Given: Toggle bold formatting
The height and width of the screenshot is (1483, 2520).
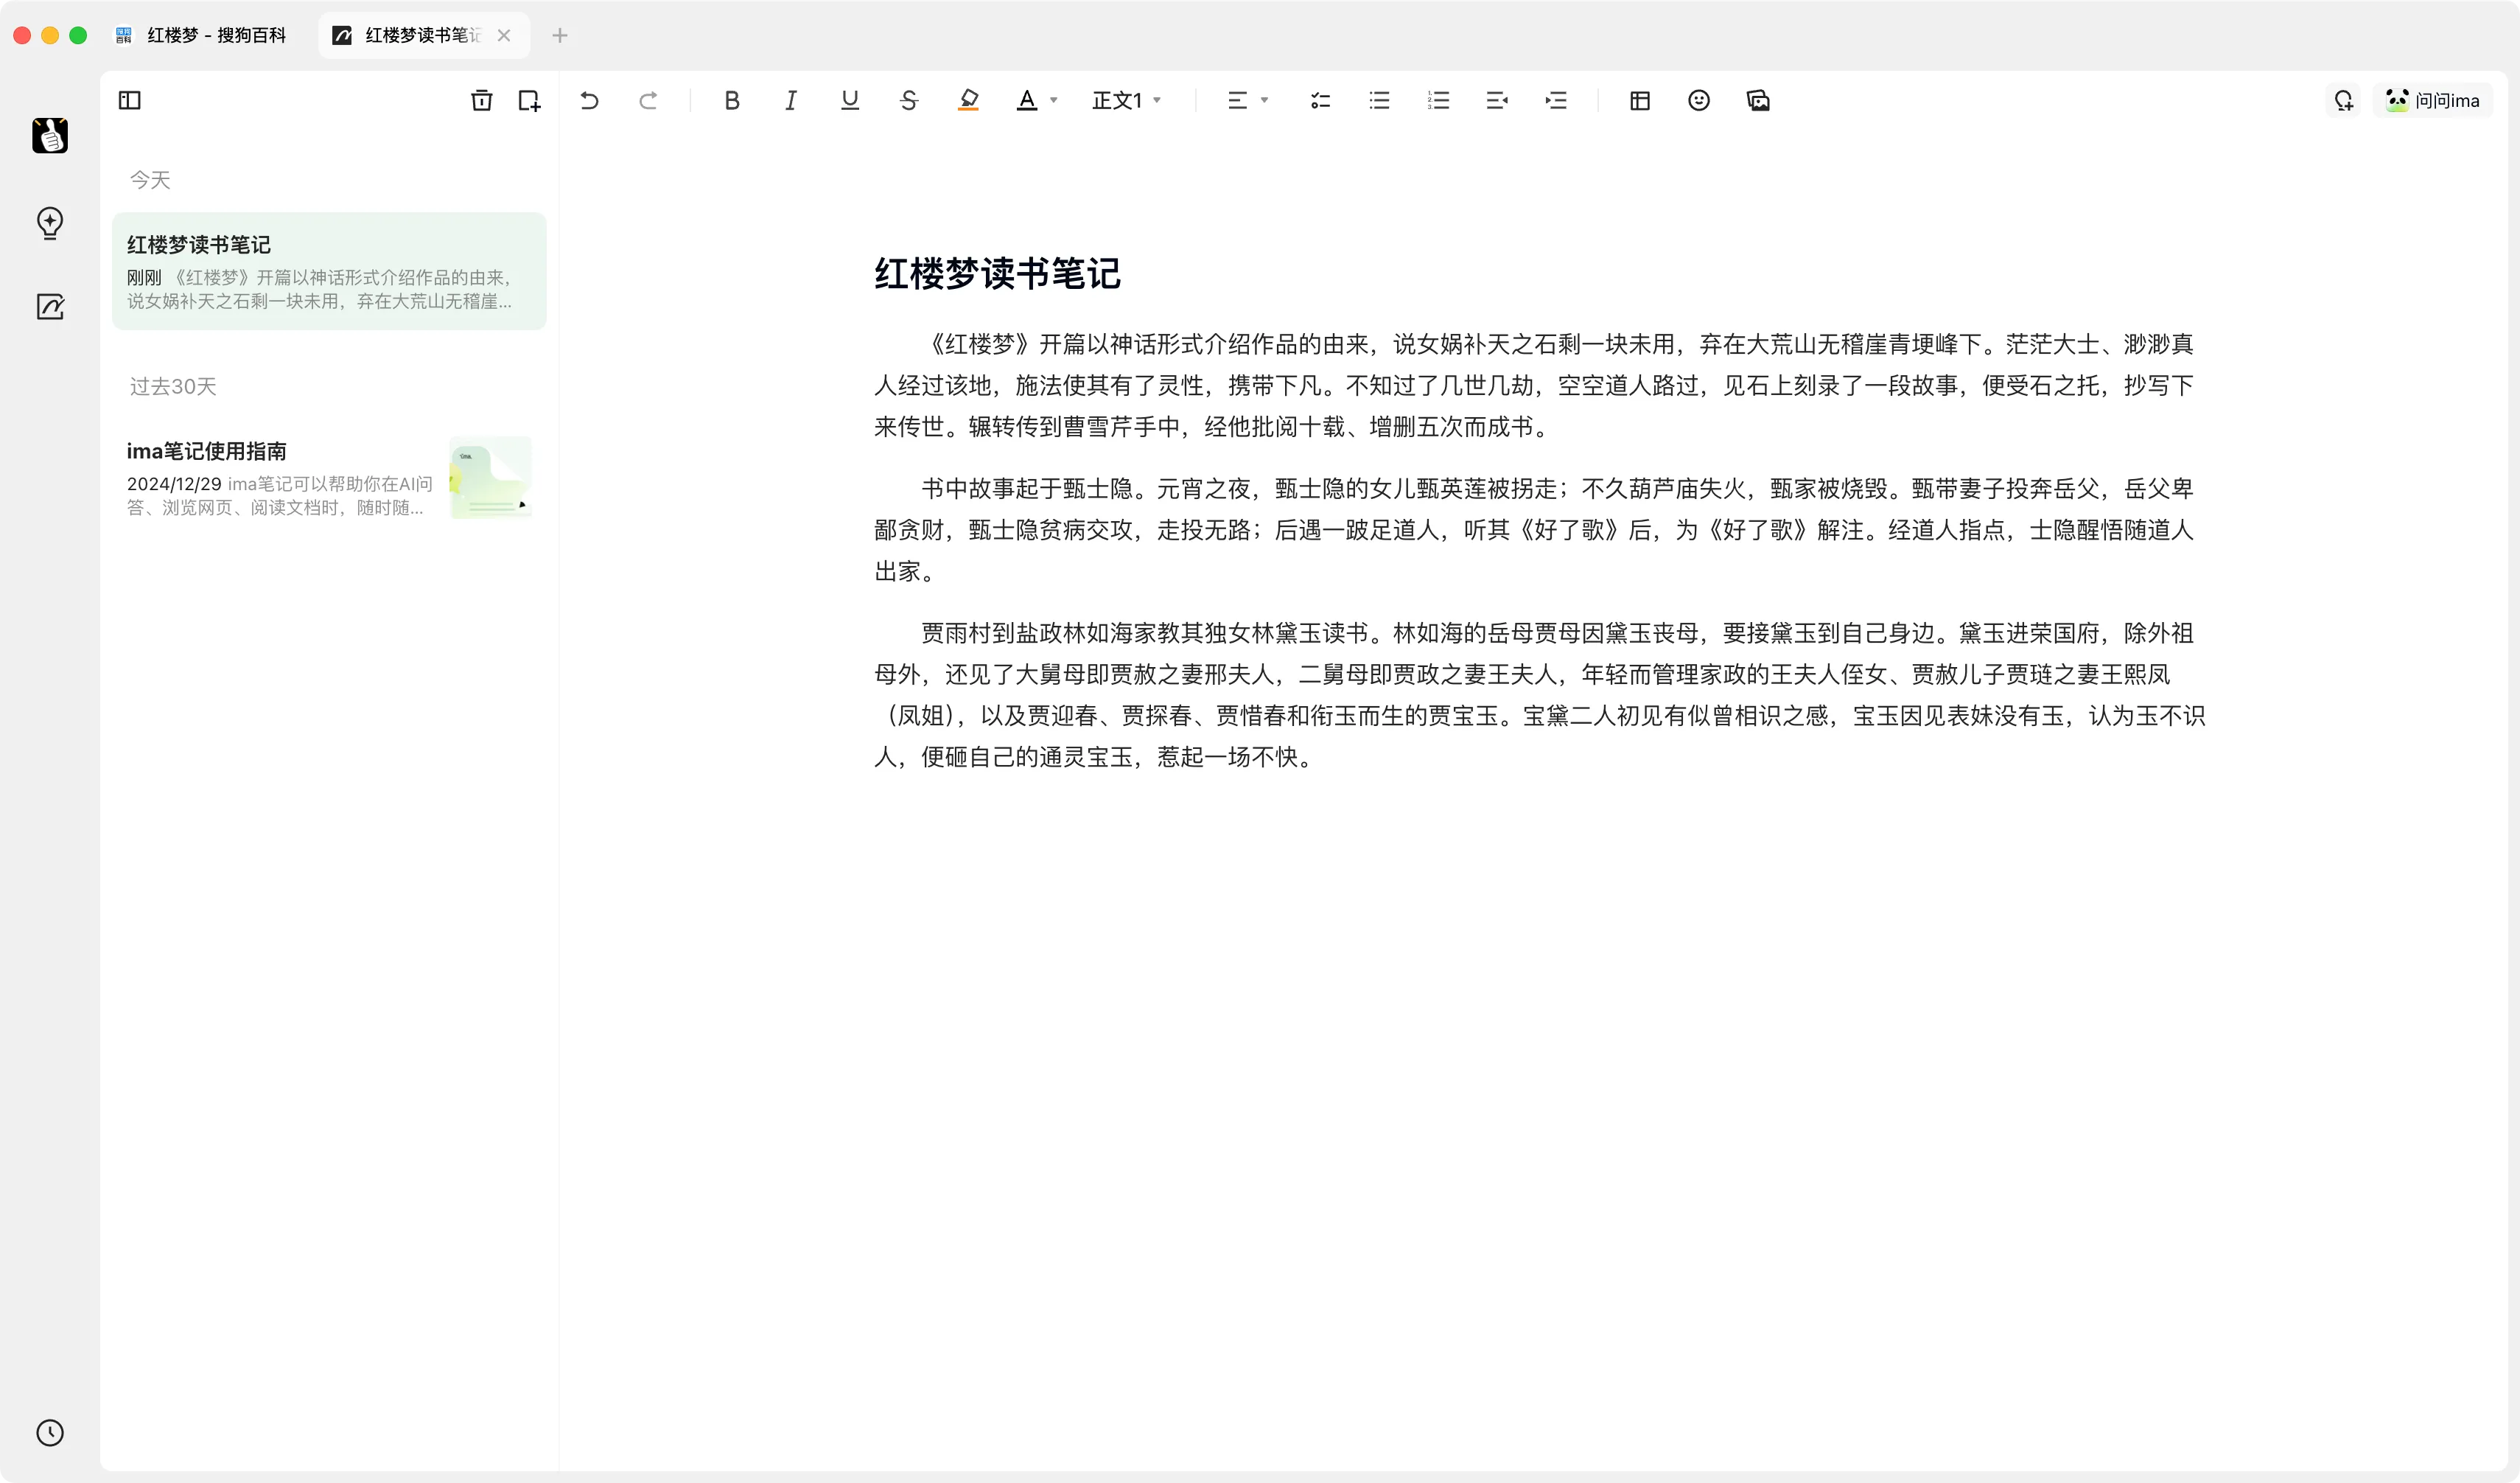Looking at the screenshot, I should (x=732, y=100).
